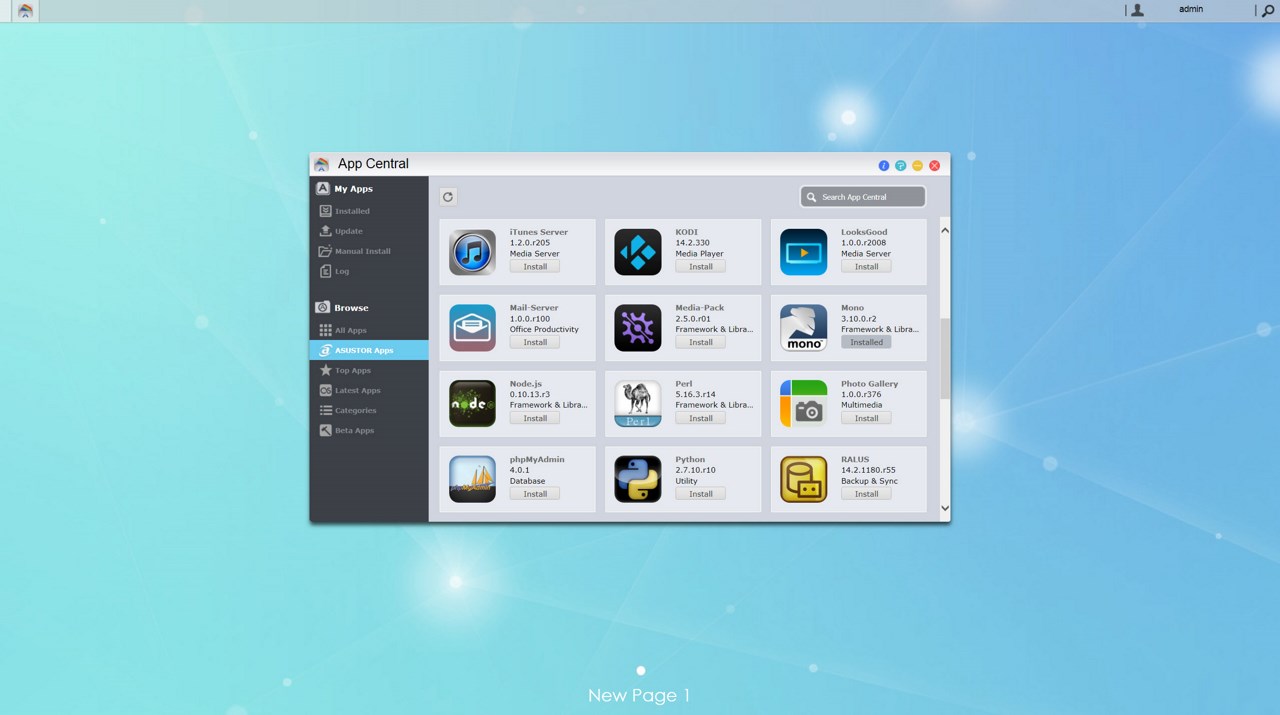
Task: Select ASUSTOR Apps in sidebar
Action: (x=369, y=350)
